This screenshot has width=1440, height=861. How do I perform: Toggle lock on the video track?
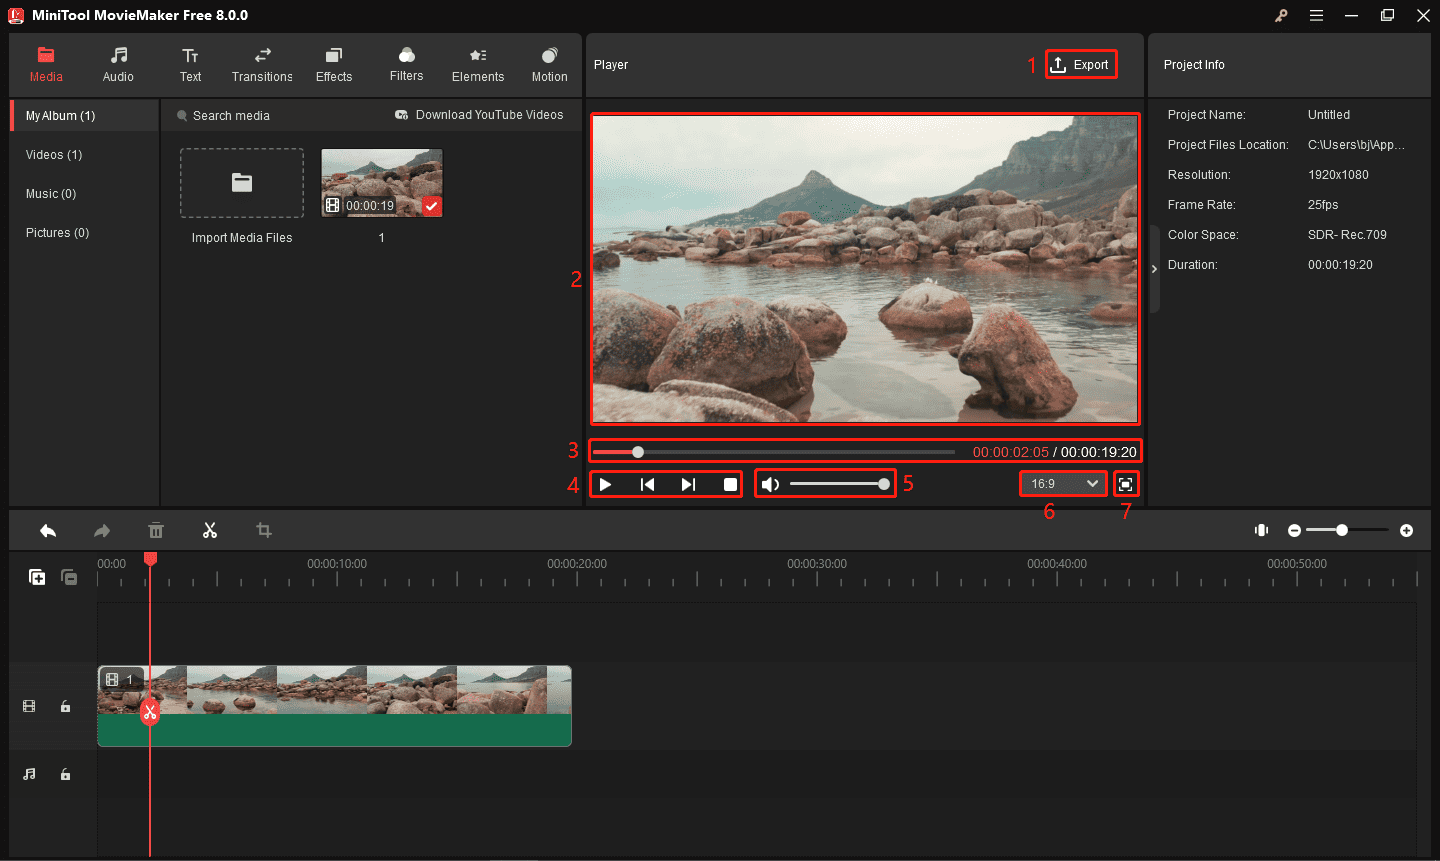[x=65, y=707]
